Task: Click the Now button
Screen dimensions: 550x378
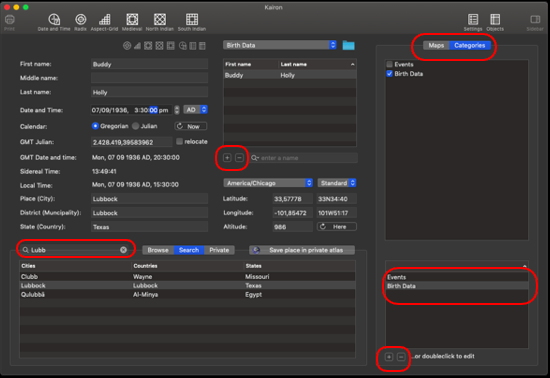Action: point(190,126)
